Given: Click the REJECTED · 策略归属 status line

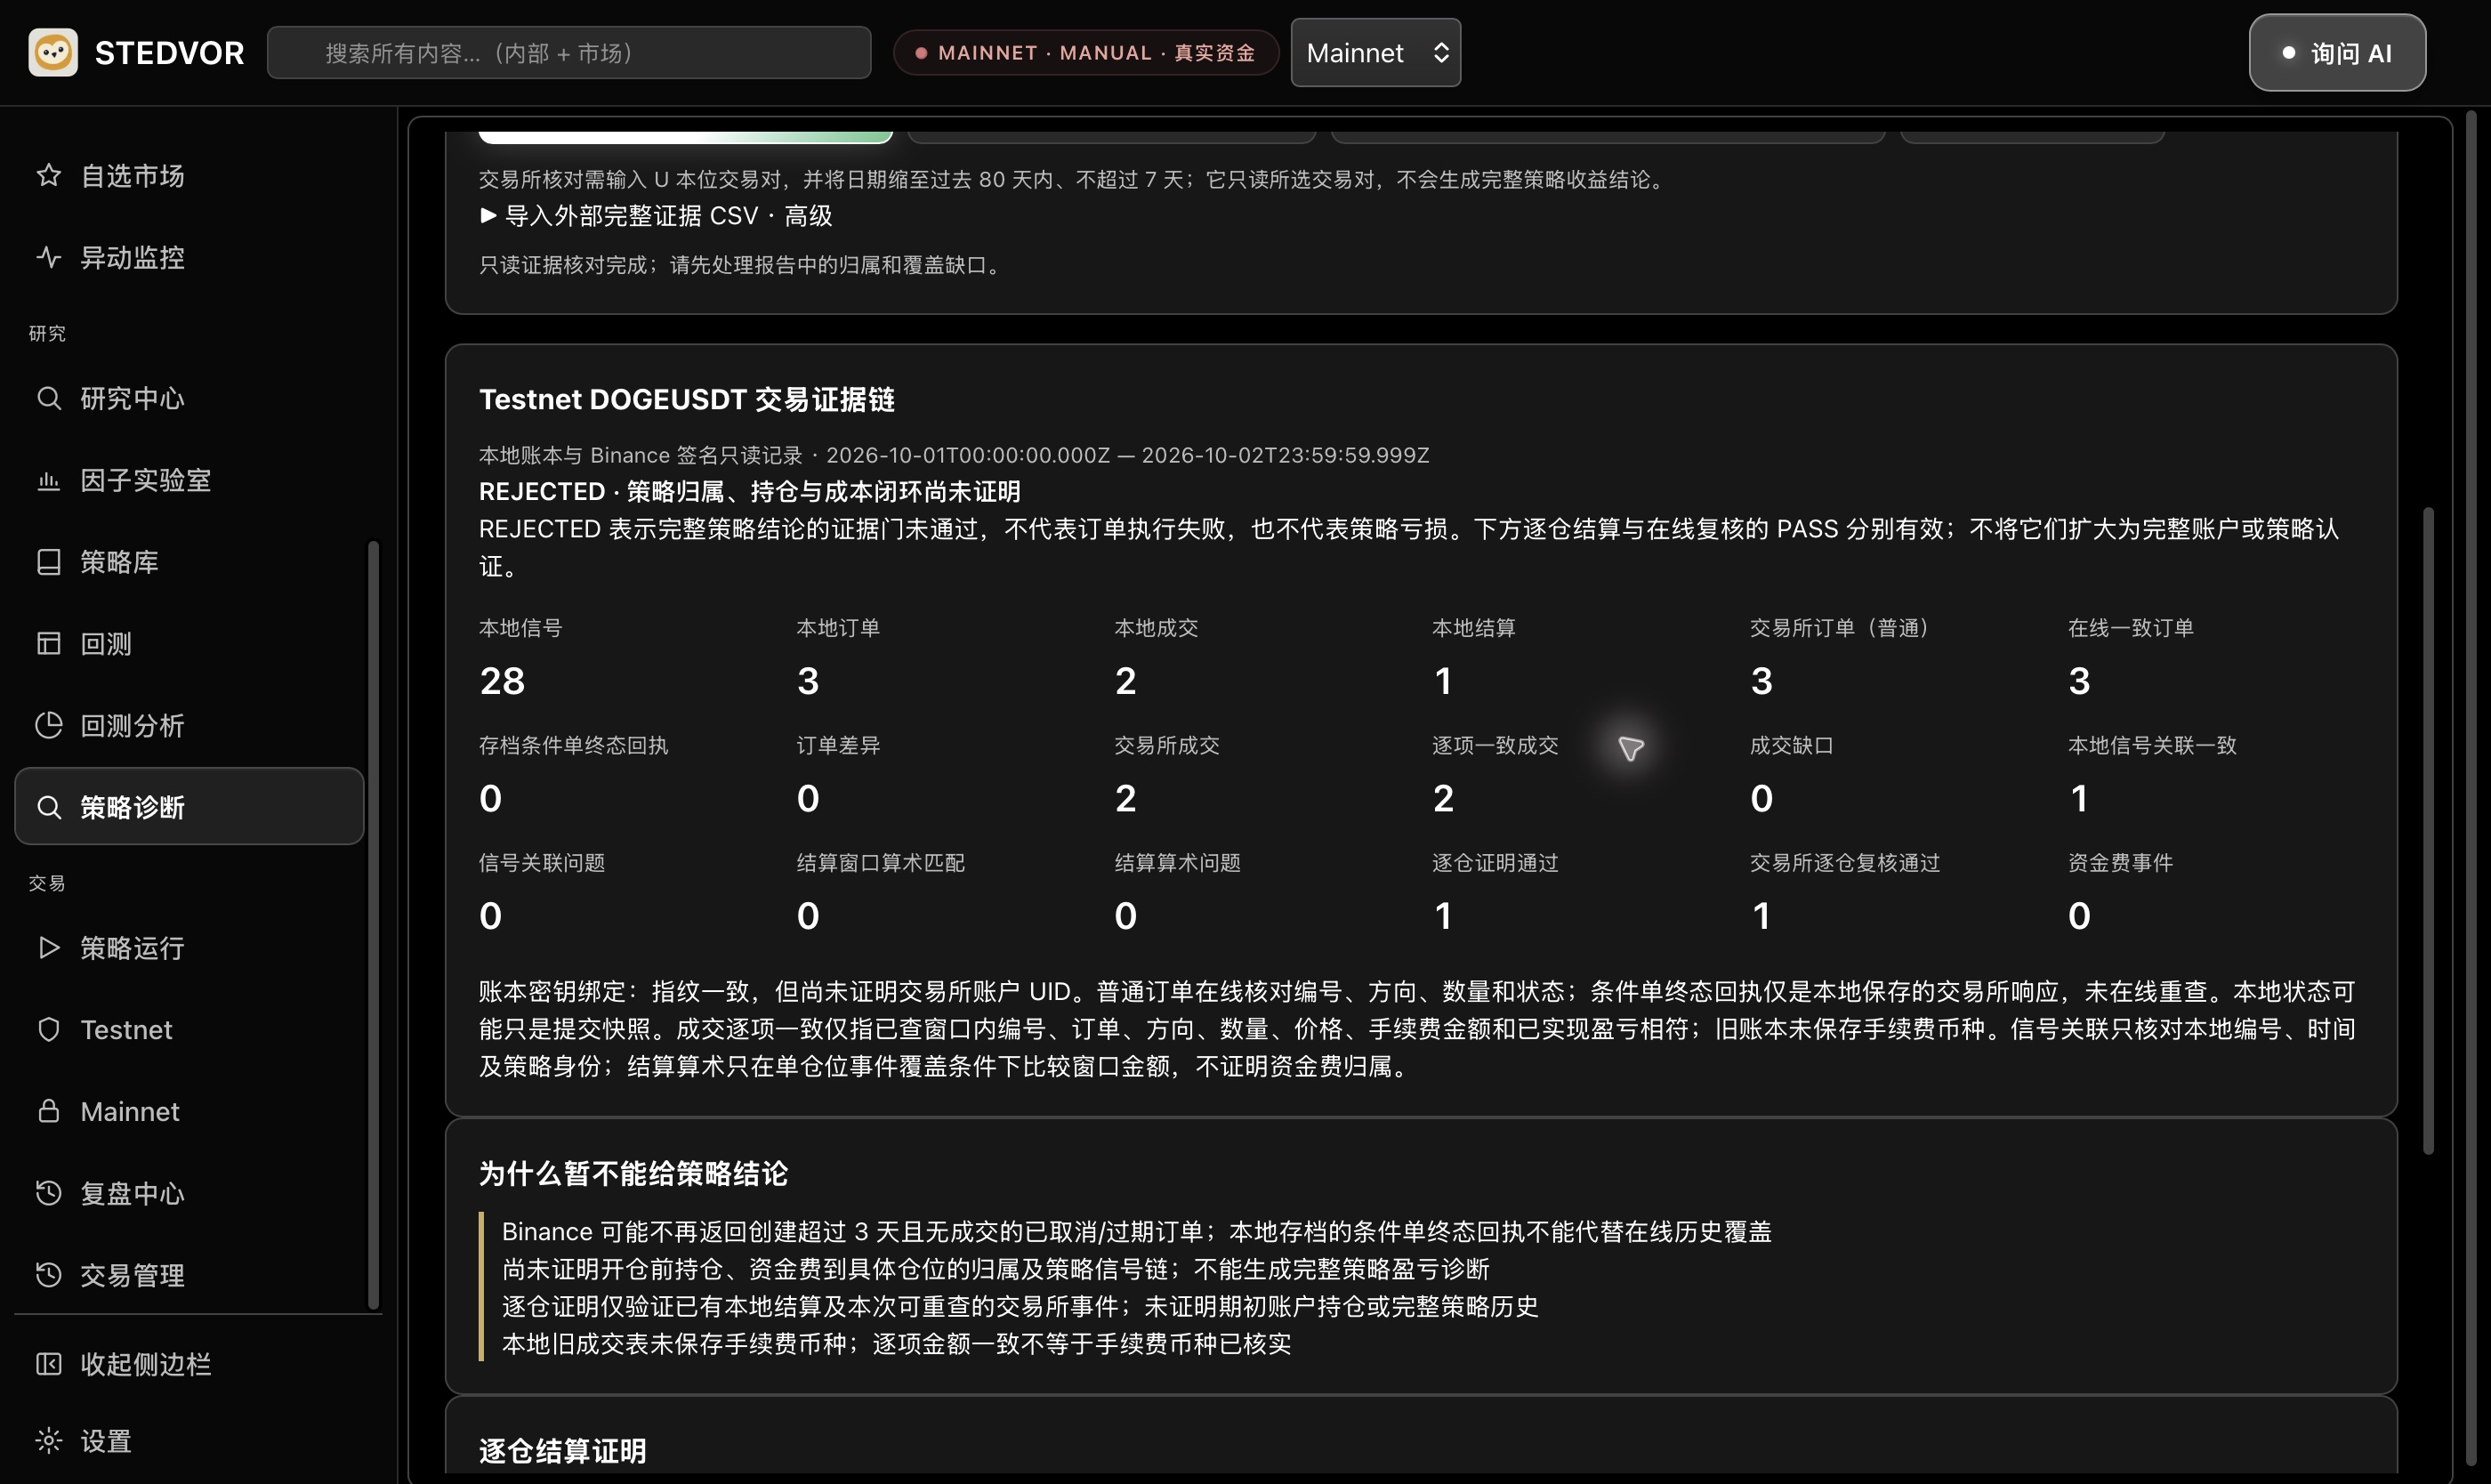Looking at the screenshot, I should [x=749, y=492].
